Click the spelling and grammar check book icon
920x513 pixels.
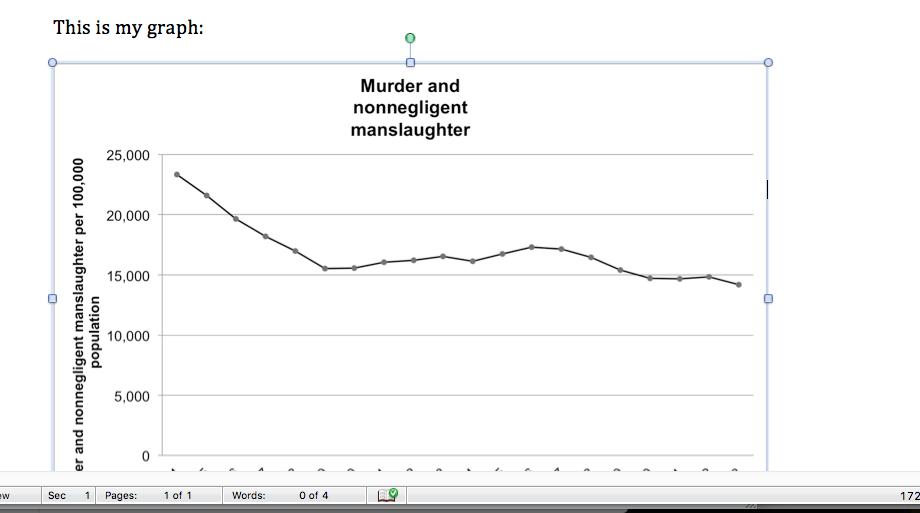tap(387, 495)
